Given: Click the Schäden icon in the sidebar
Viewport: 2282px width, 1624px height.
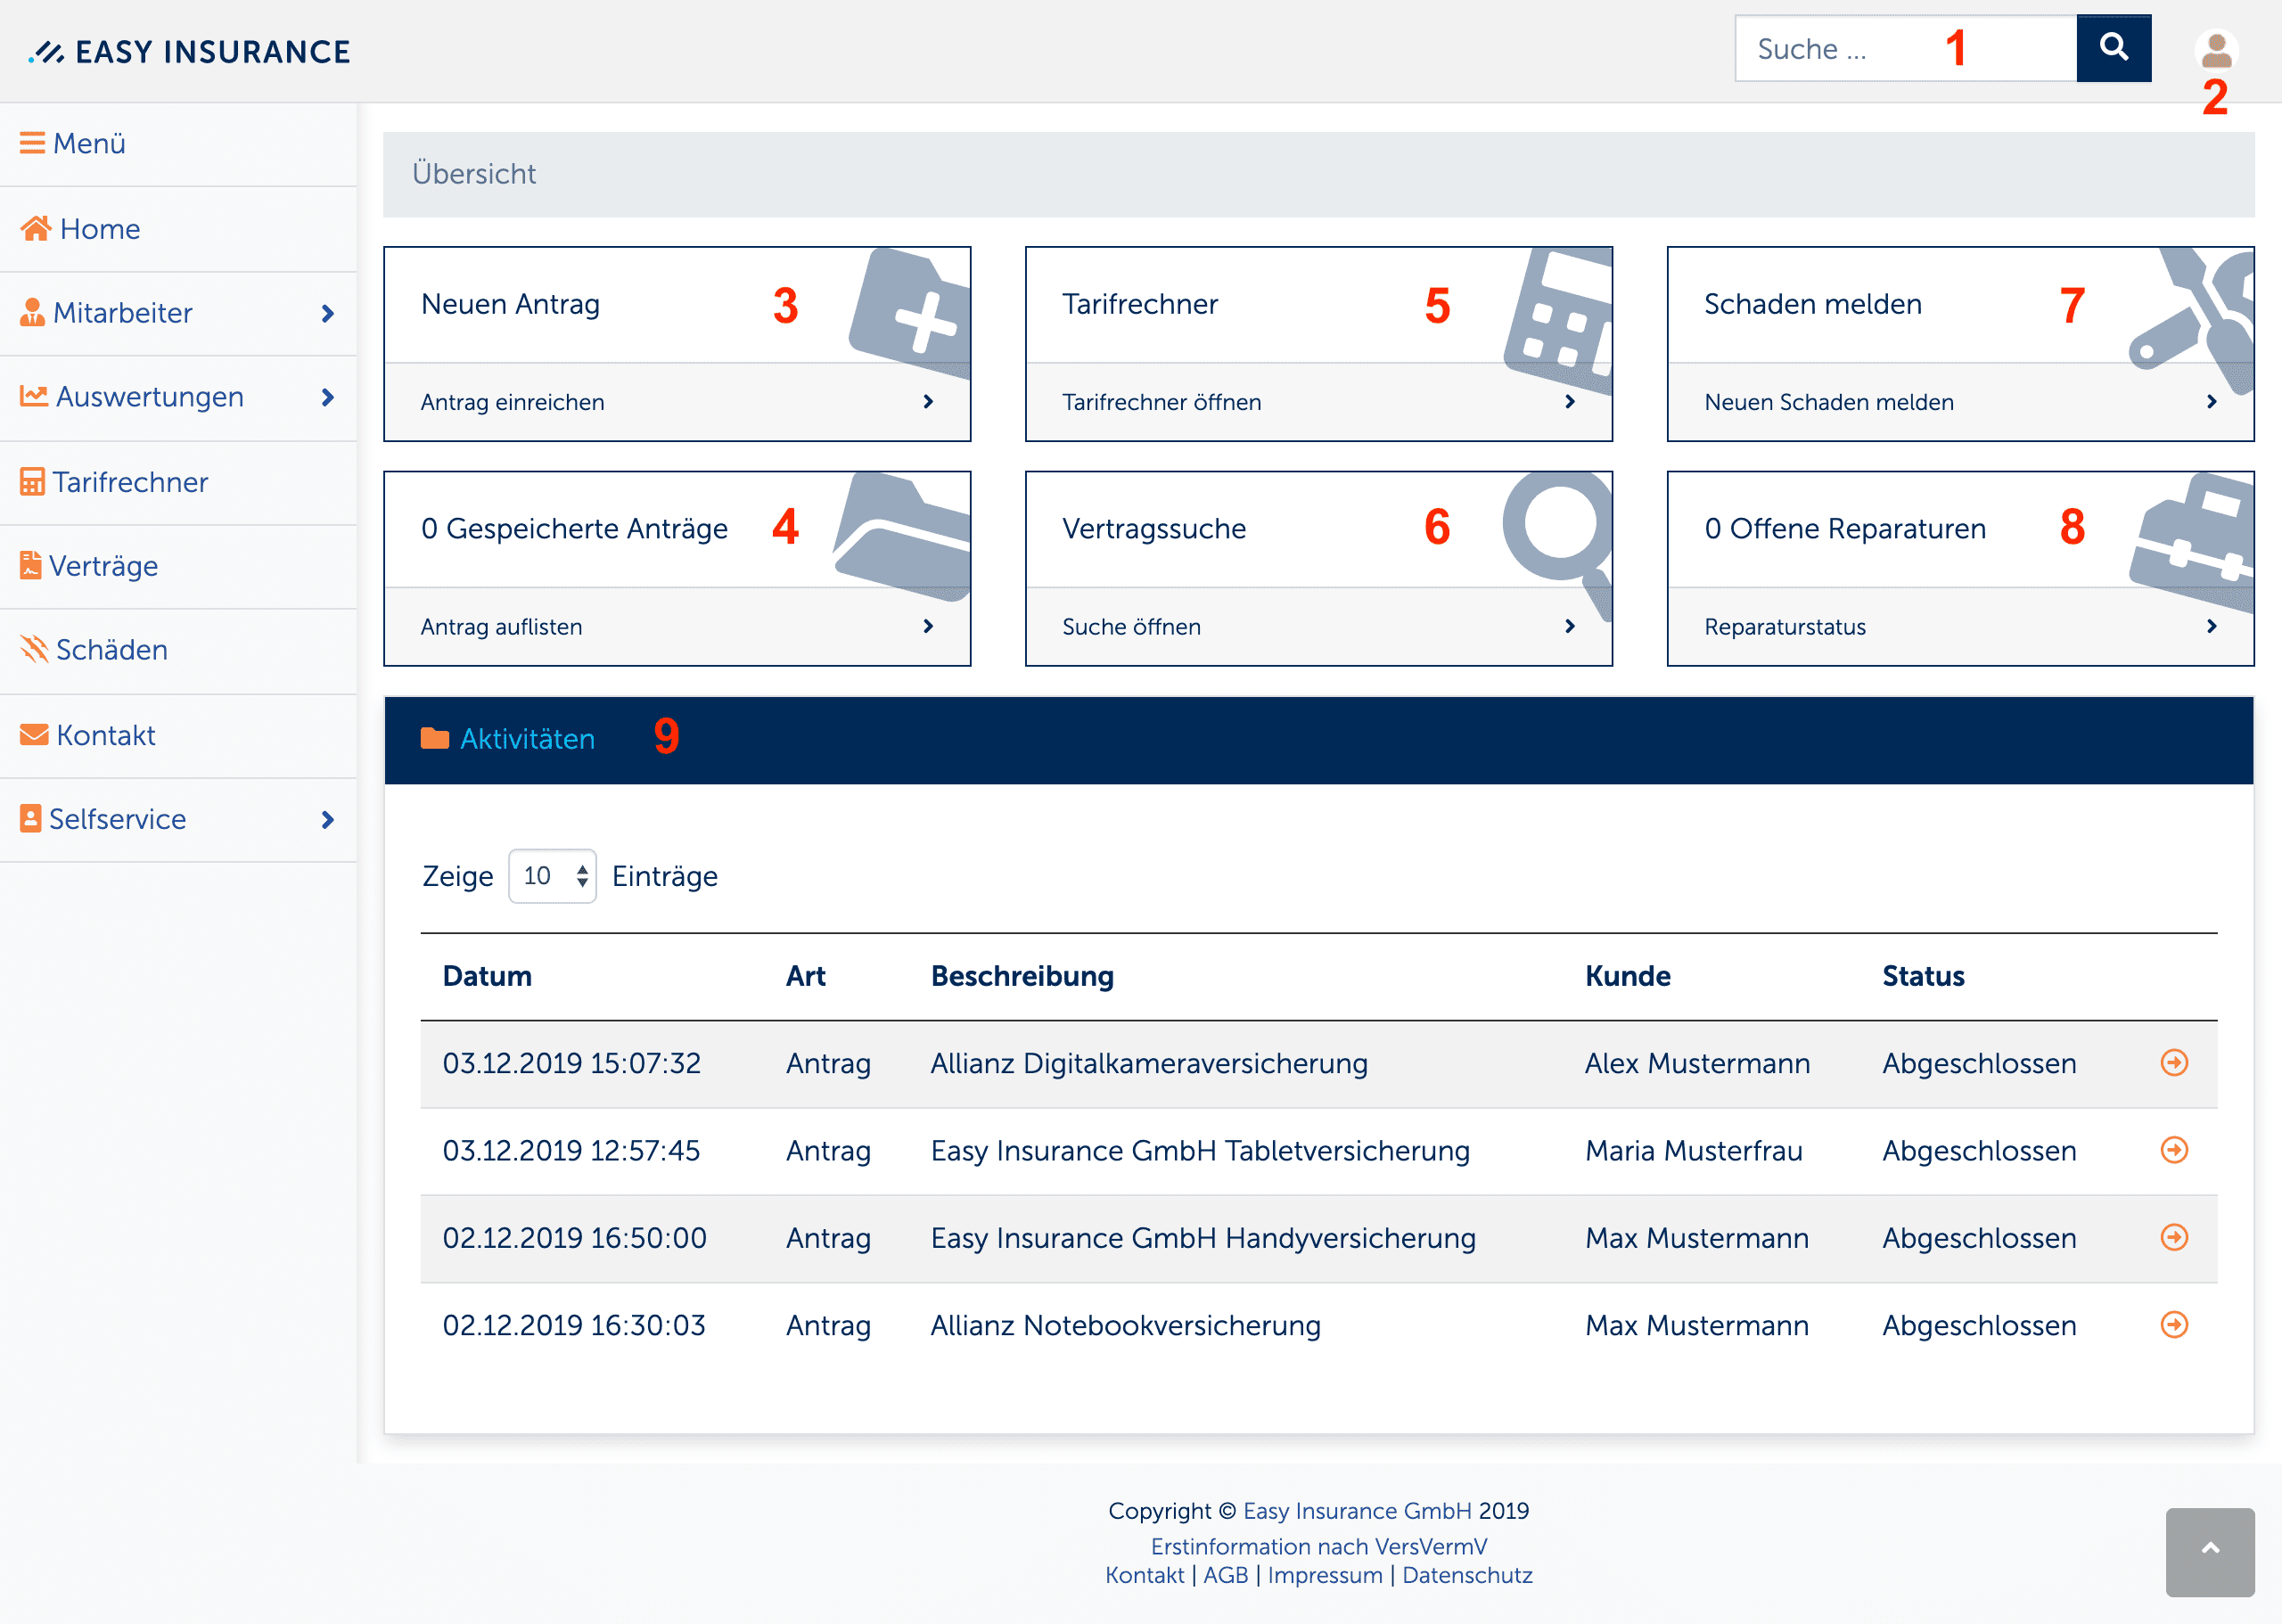Looking at the screenshot, I should coord(33,649).
